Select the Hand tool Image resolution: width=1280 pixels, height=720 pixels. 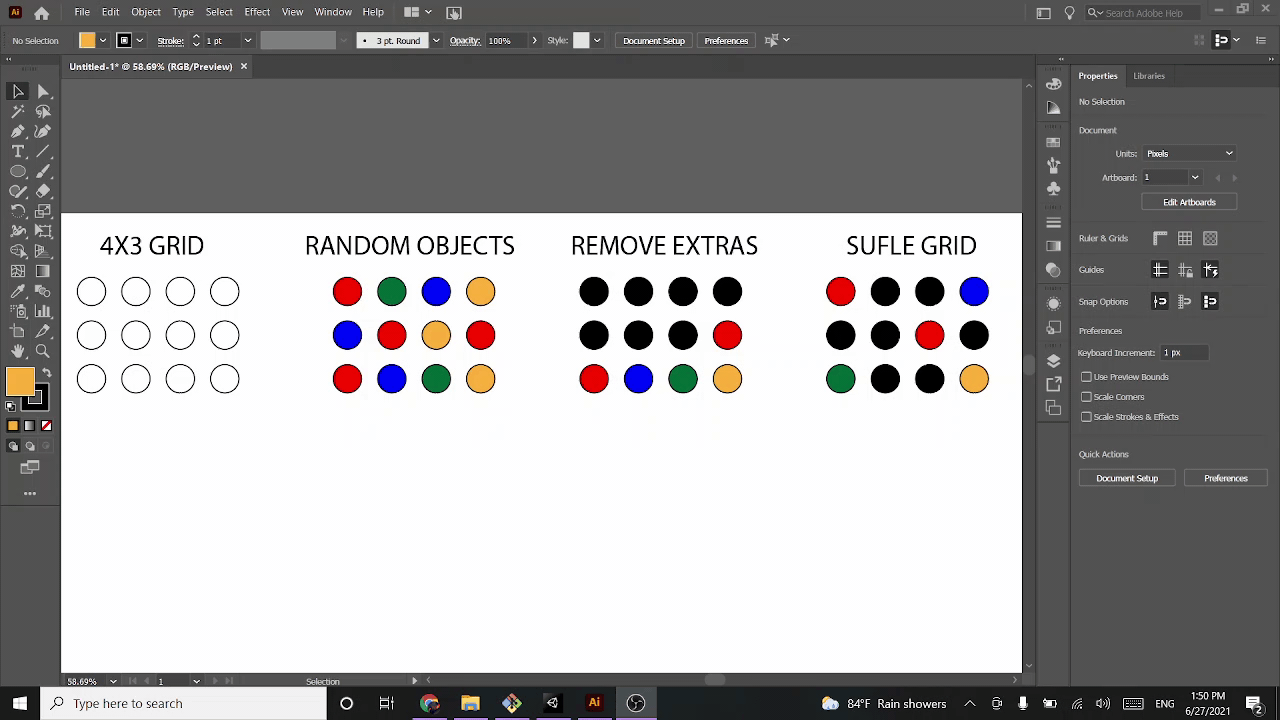(18, 351)
